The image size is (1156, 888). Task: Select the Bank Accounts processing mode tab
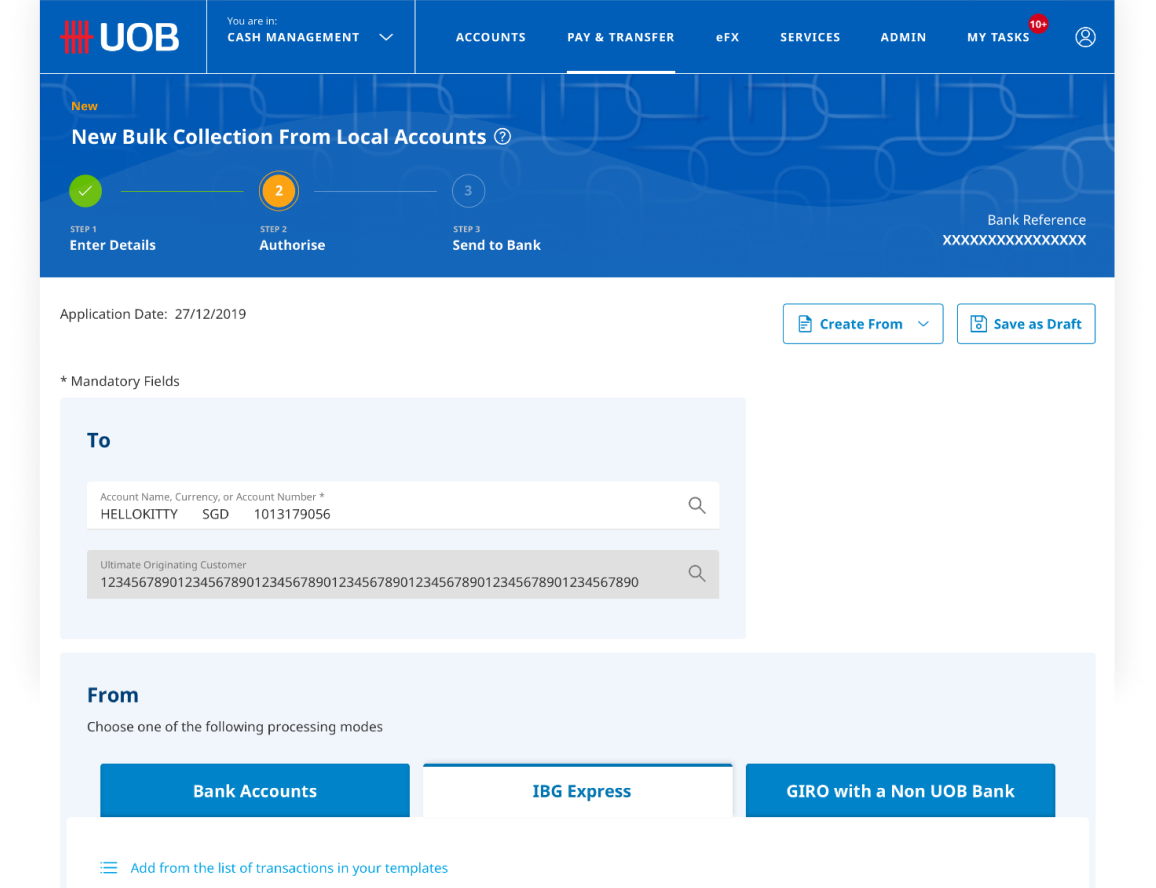pyautogui.click(x=255, y=791)
